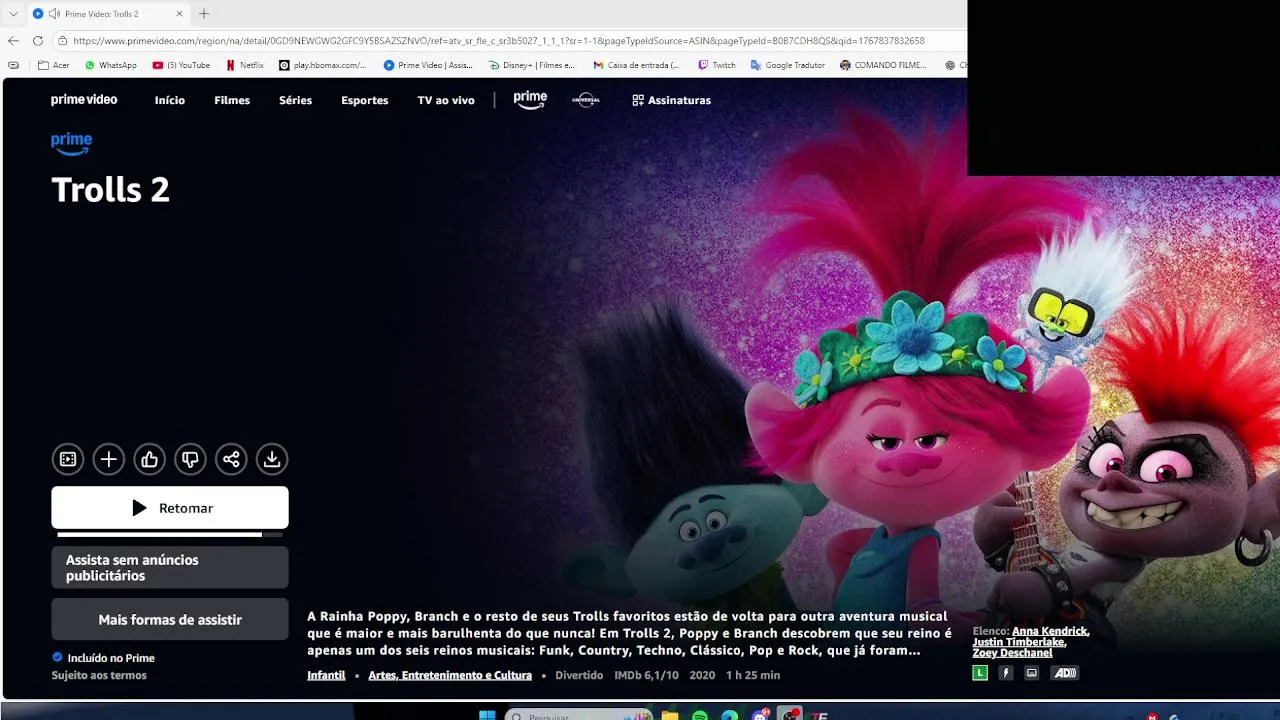Add Trolls 2 to watchlist (plus icon)
1280x720 pixels.
click(109, 459)
